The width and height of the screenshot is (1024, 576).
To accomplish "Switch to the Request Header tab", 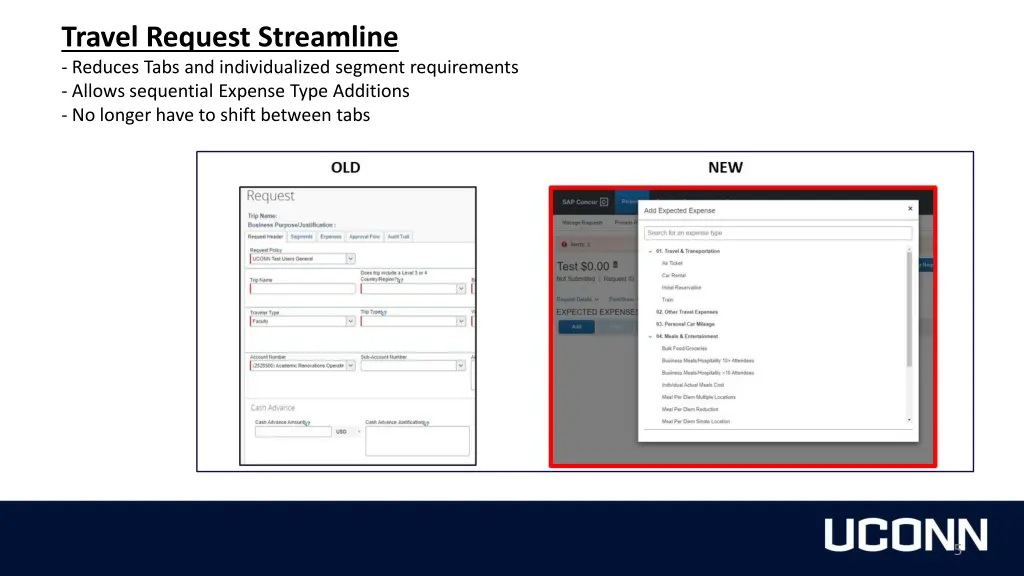I will [265, 236].
